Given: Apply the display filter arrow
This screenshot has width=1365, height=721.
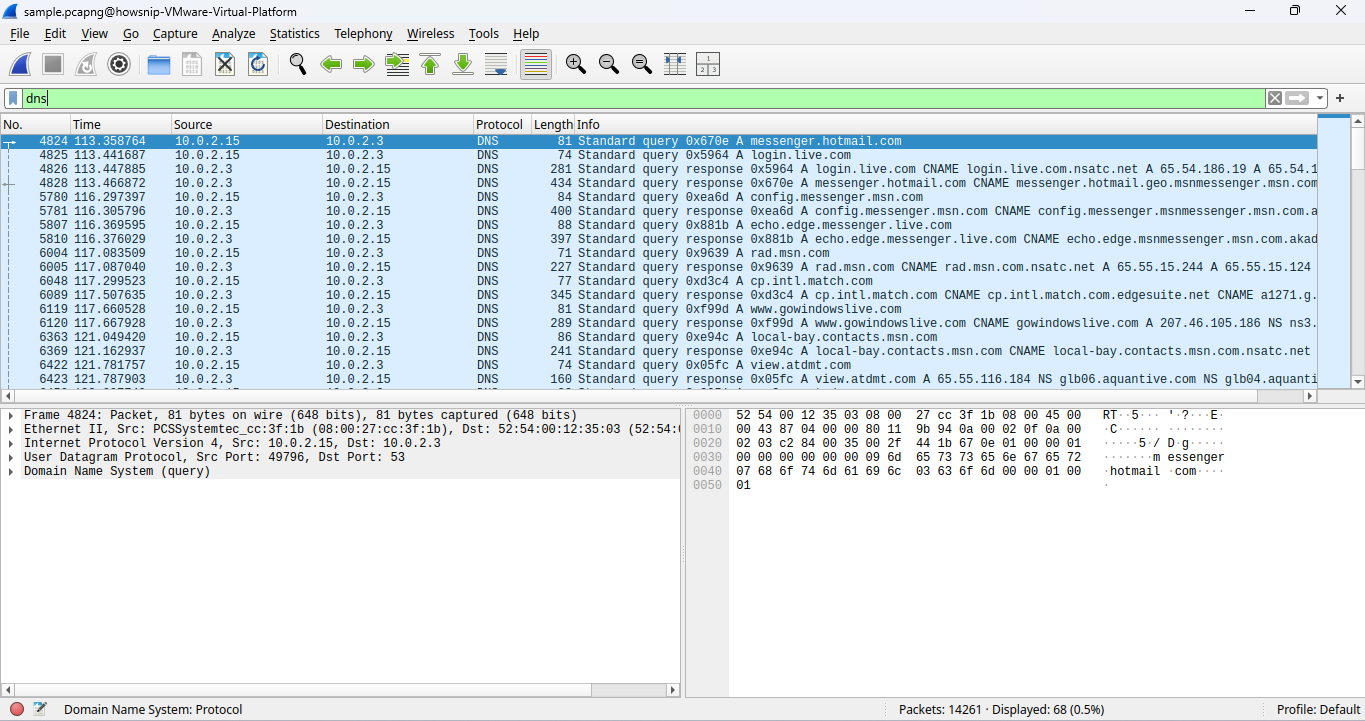Looking at the screenshot, I should (x=1298, y=98).
